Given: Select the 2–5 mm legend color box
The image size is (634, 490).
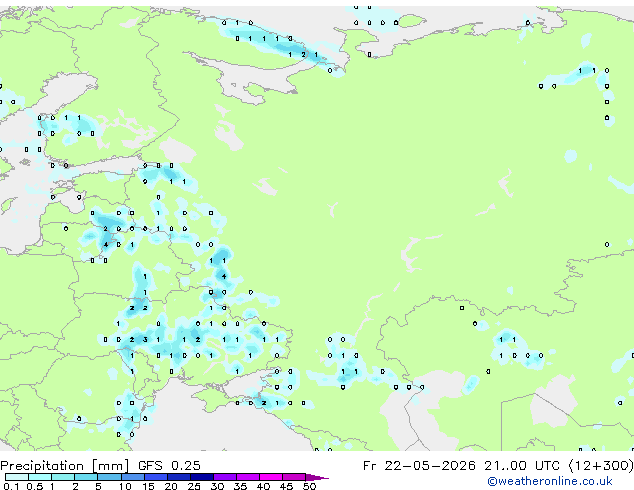Looking at the screenshot, I should [x=86, y=477].
